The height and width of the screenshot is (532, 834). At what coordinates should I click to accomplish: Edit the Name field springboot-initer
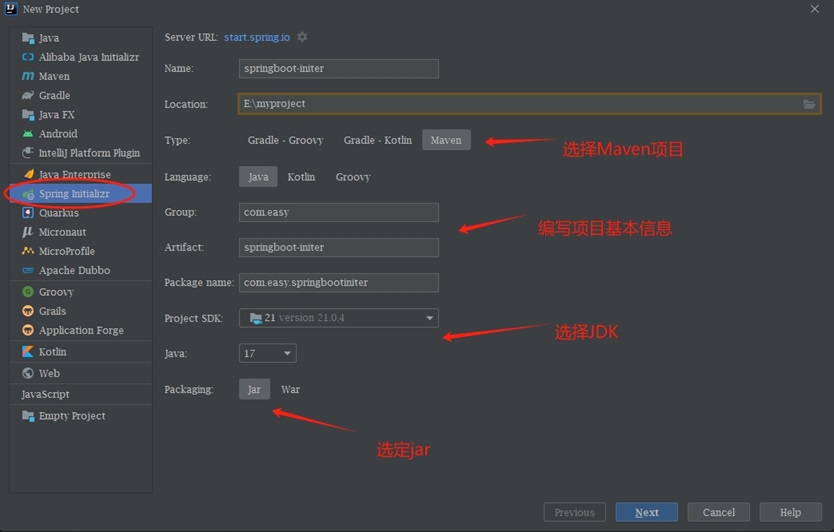point(339,69)
